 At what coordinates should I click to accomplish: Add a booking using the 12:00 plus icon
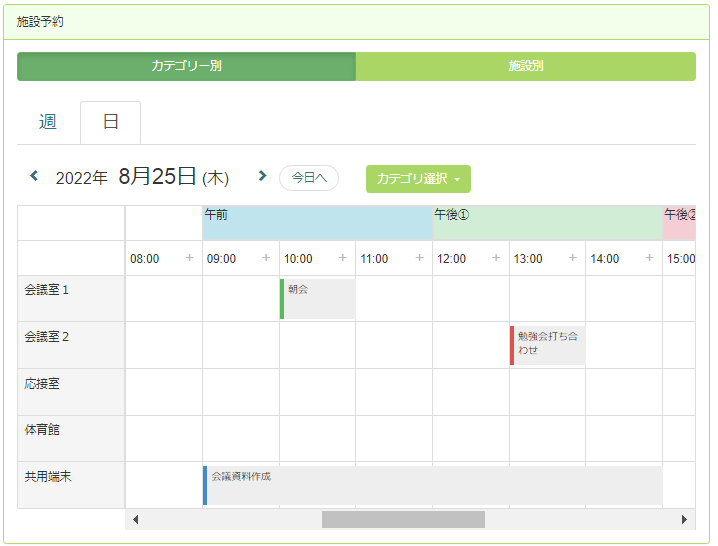[x=496, y=258]
